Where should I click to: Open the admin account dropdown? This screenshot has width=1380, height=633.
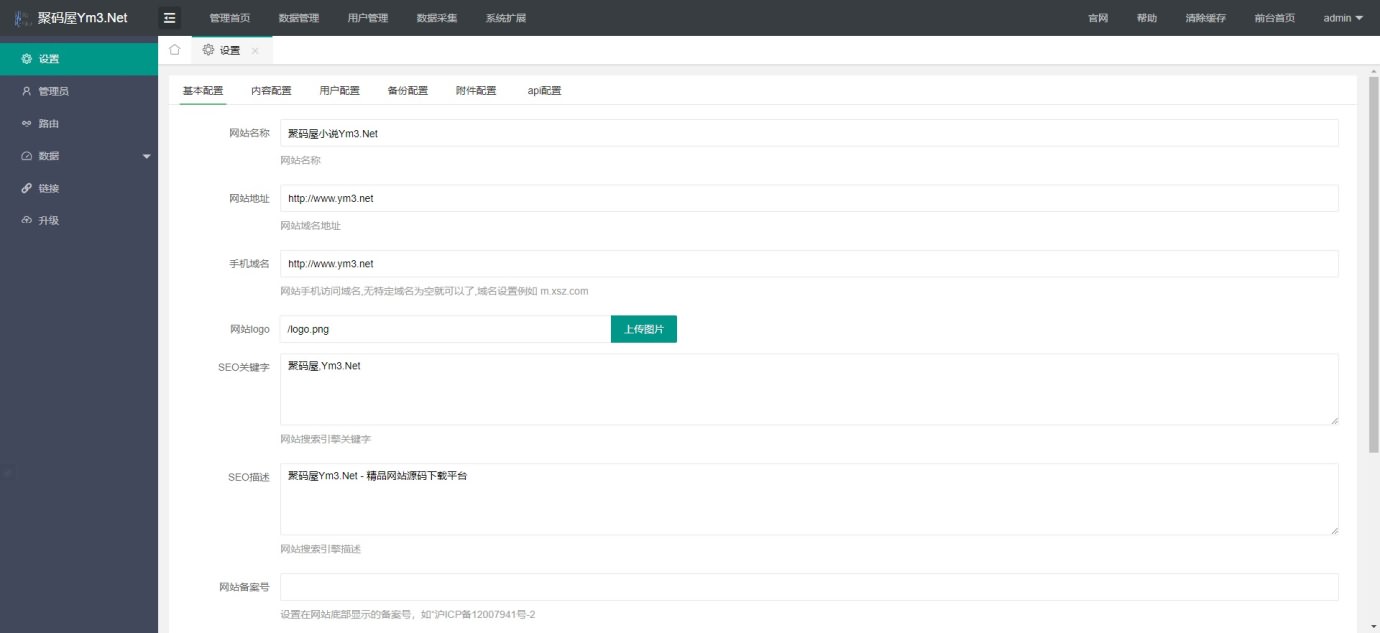[x=1342, y=18]
